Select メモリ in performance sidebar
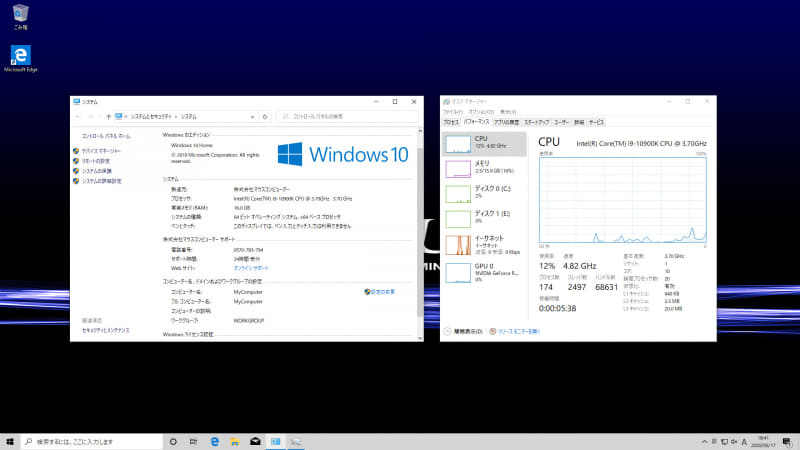Image resolution: width=800 pixels, height=450 pixels. click(x=484, y=168)
